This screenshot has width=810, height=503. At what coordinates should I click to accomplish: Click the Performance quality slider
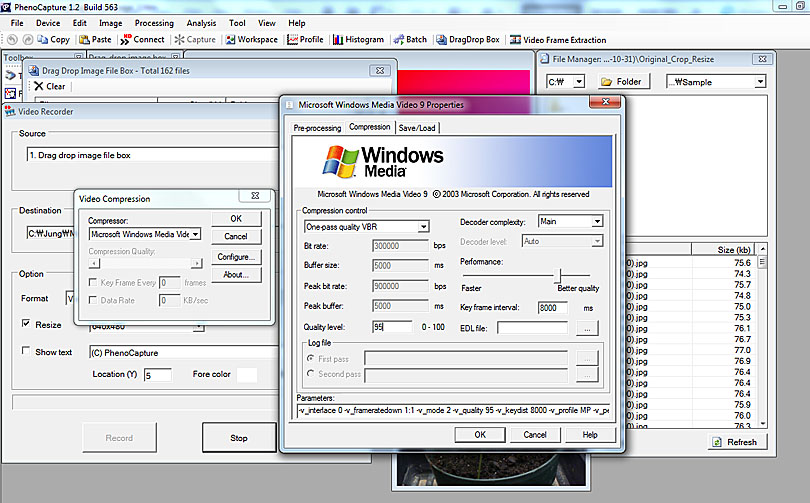(560, 276)
